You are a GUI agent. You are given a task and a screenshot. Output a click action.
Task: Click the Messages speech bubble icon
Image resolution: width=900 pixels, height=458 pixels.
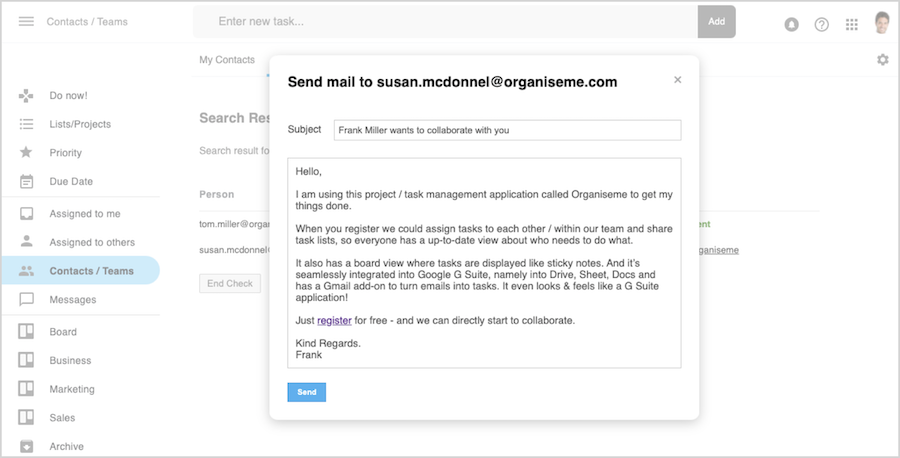click(26, 300)
